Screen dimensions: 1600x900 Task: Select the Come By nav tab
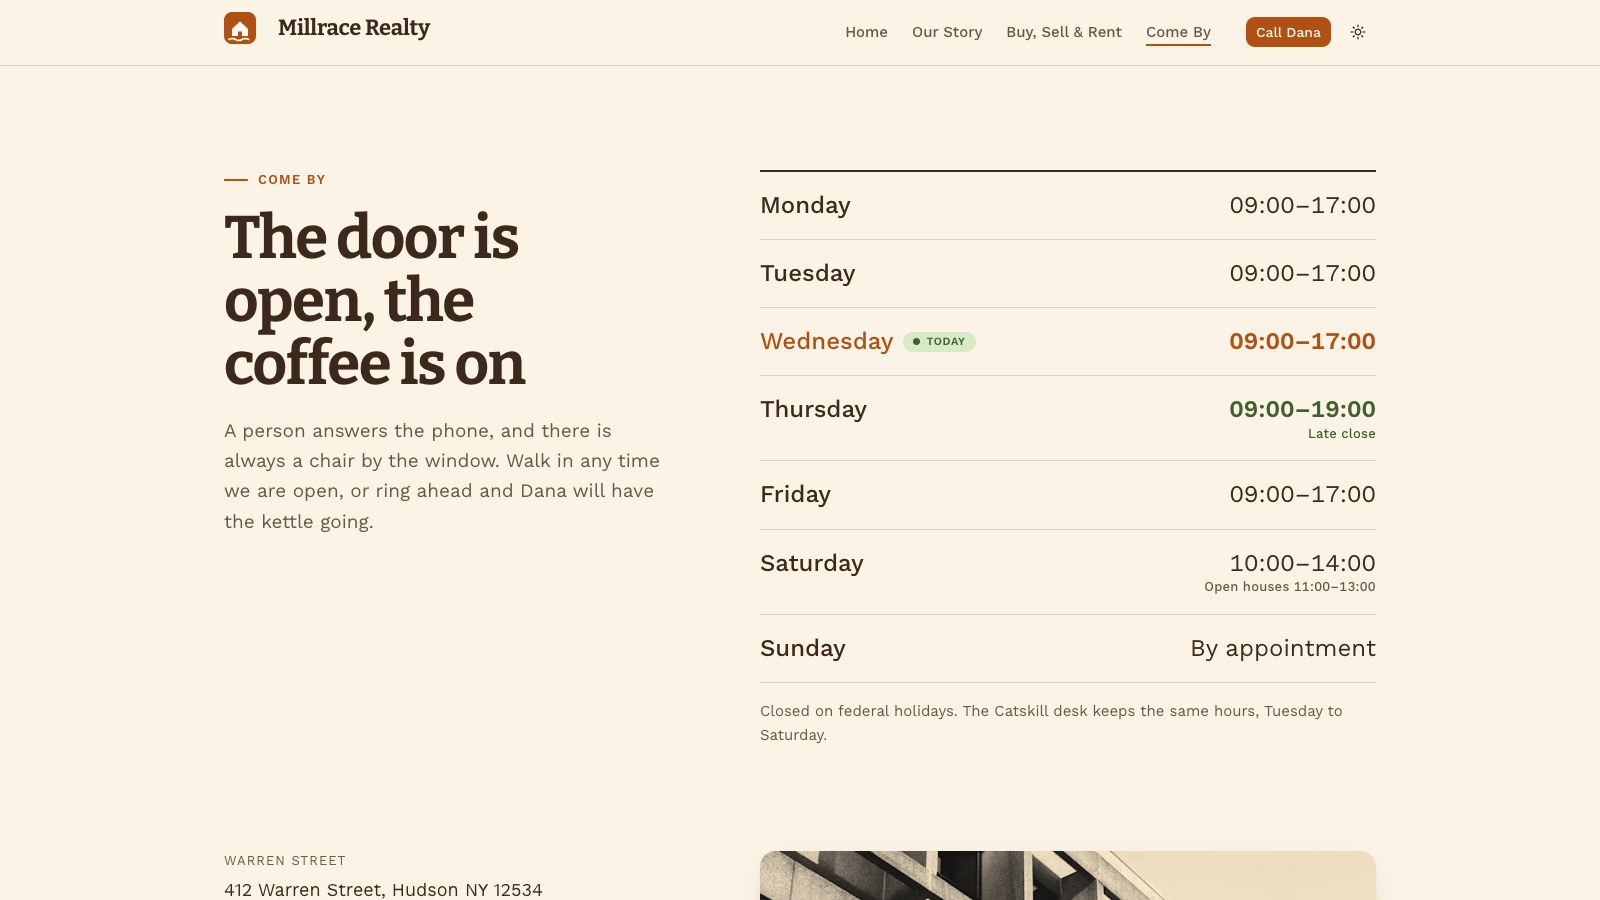pyautogui.click(x=1178, y=32)
